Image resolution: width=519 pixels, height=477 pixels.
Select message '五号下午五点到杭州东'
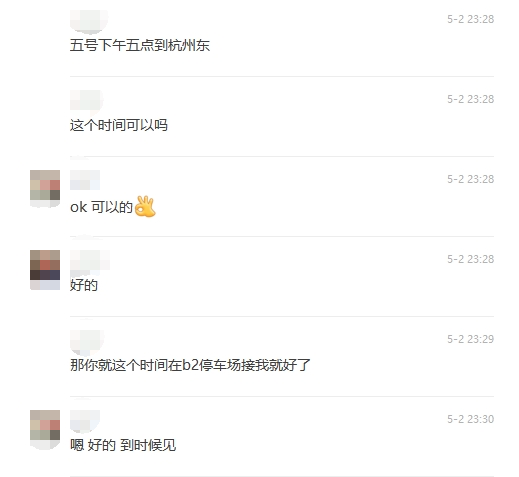click(140, 45)
